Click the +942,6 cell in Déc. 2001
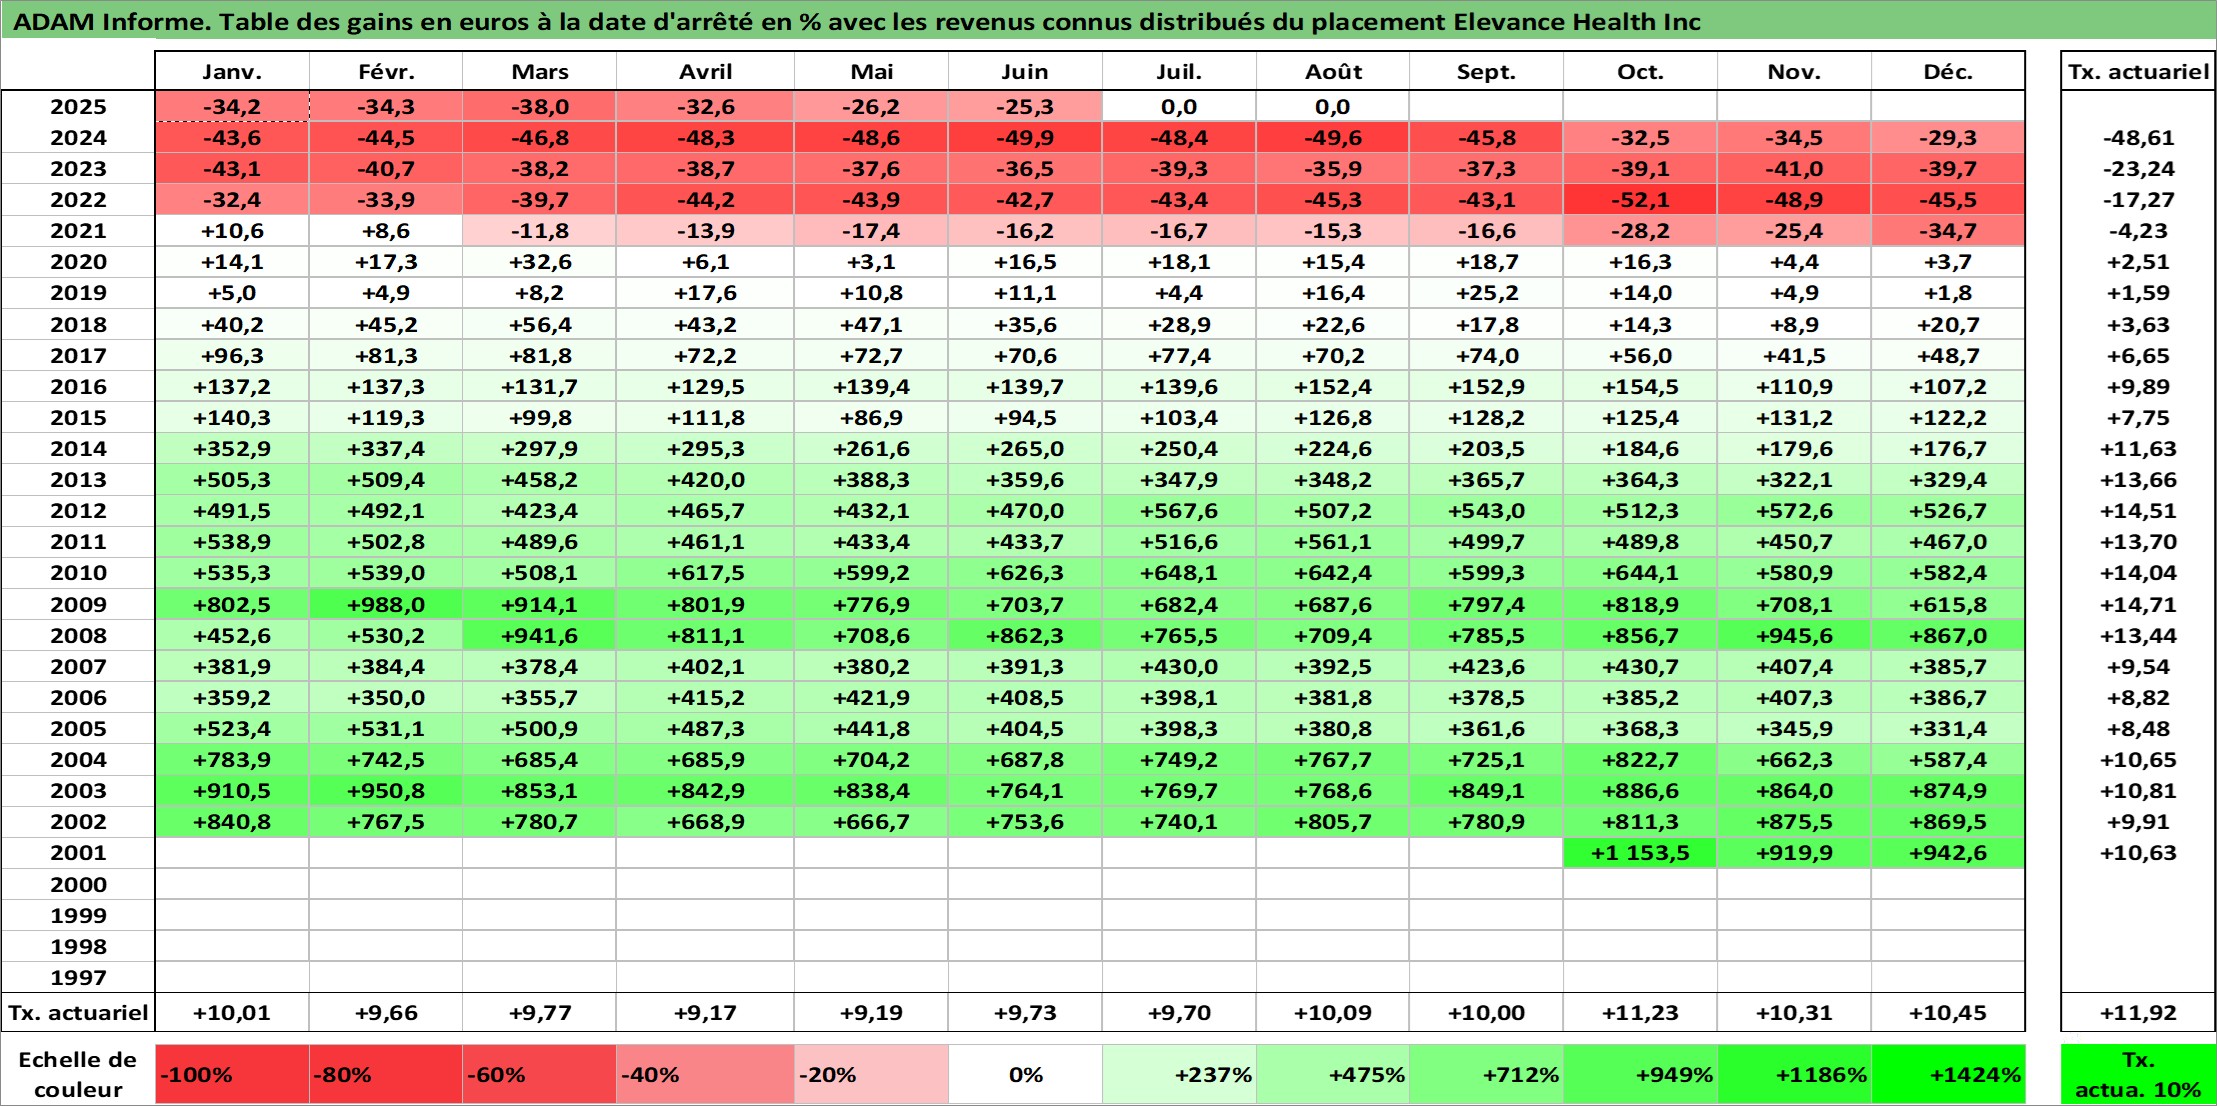 pyautogui.click(x=1948, y=853)
